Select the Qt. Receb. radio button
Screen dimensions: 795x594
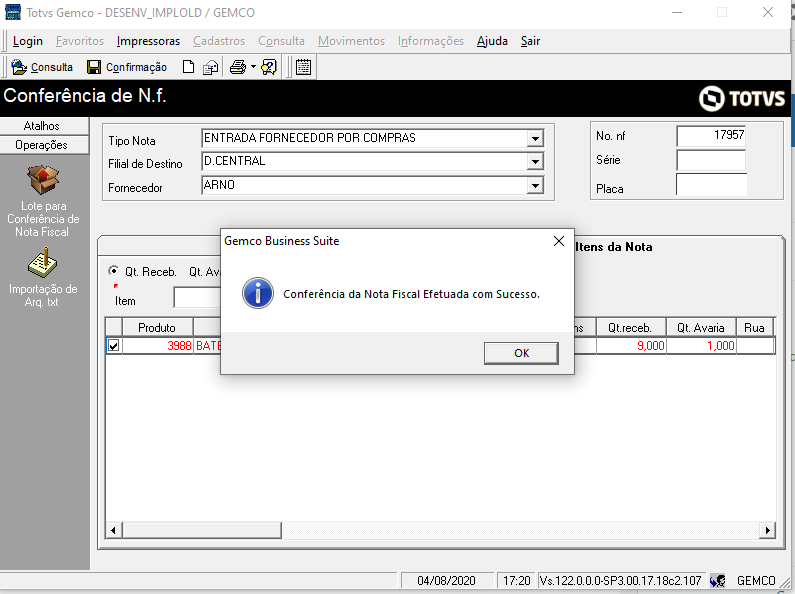(x=114, y=271)
